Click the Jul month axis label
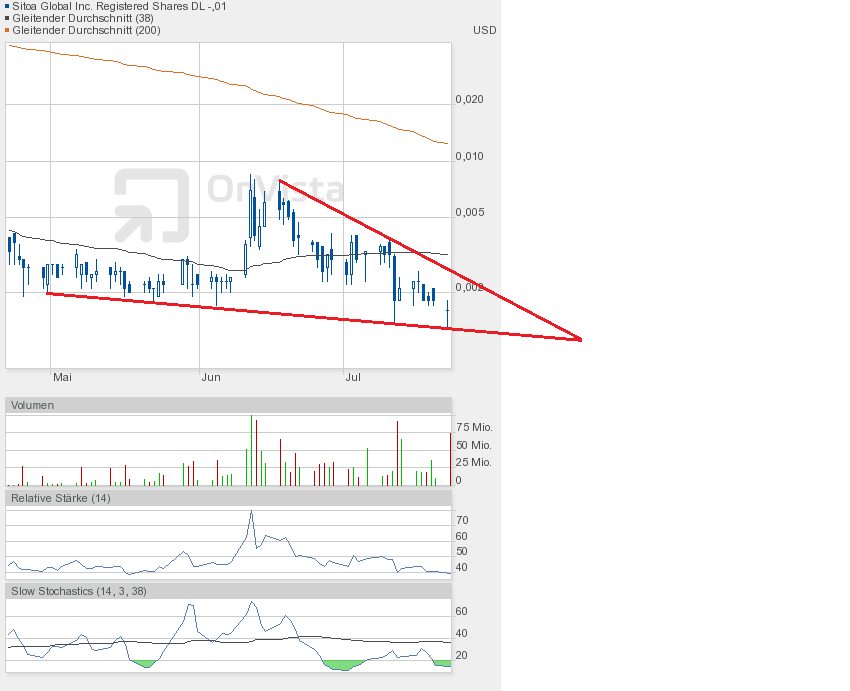Screen dimensions: 850x691 [x=353, y=377]
